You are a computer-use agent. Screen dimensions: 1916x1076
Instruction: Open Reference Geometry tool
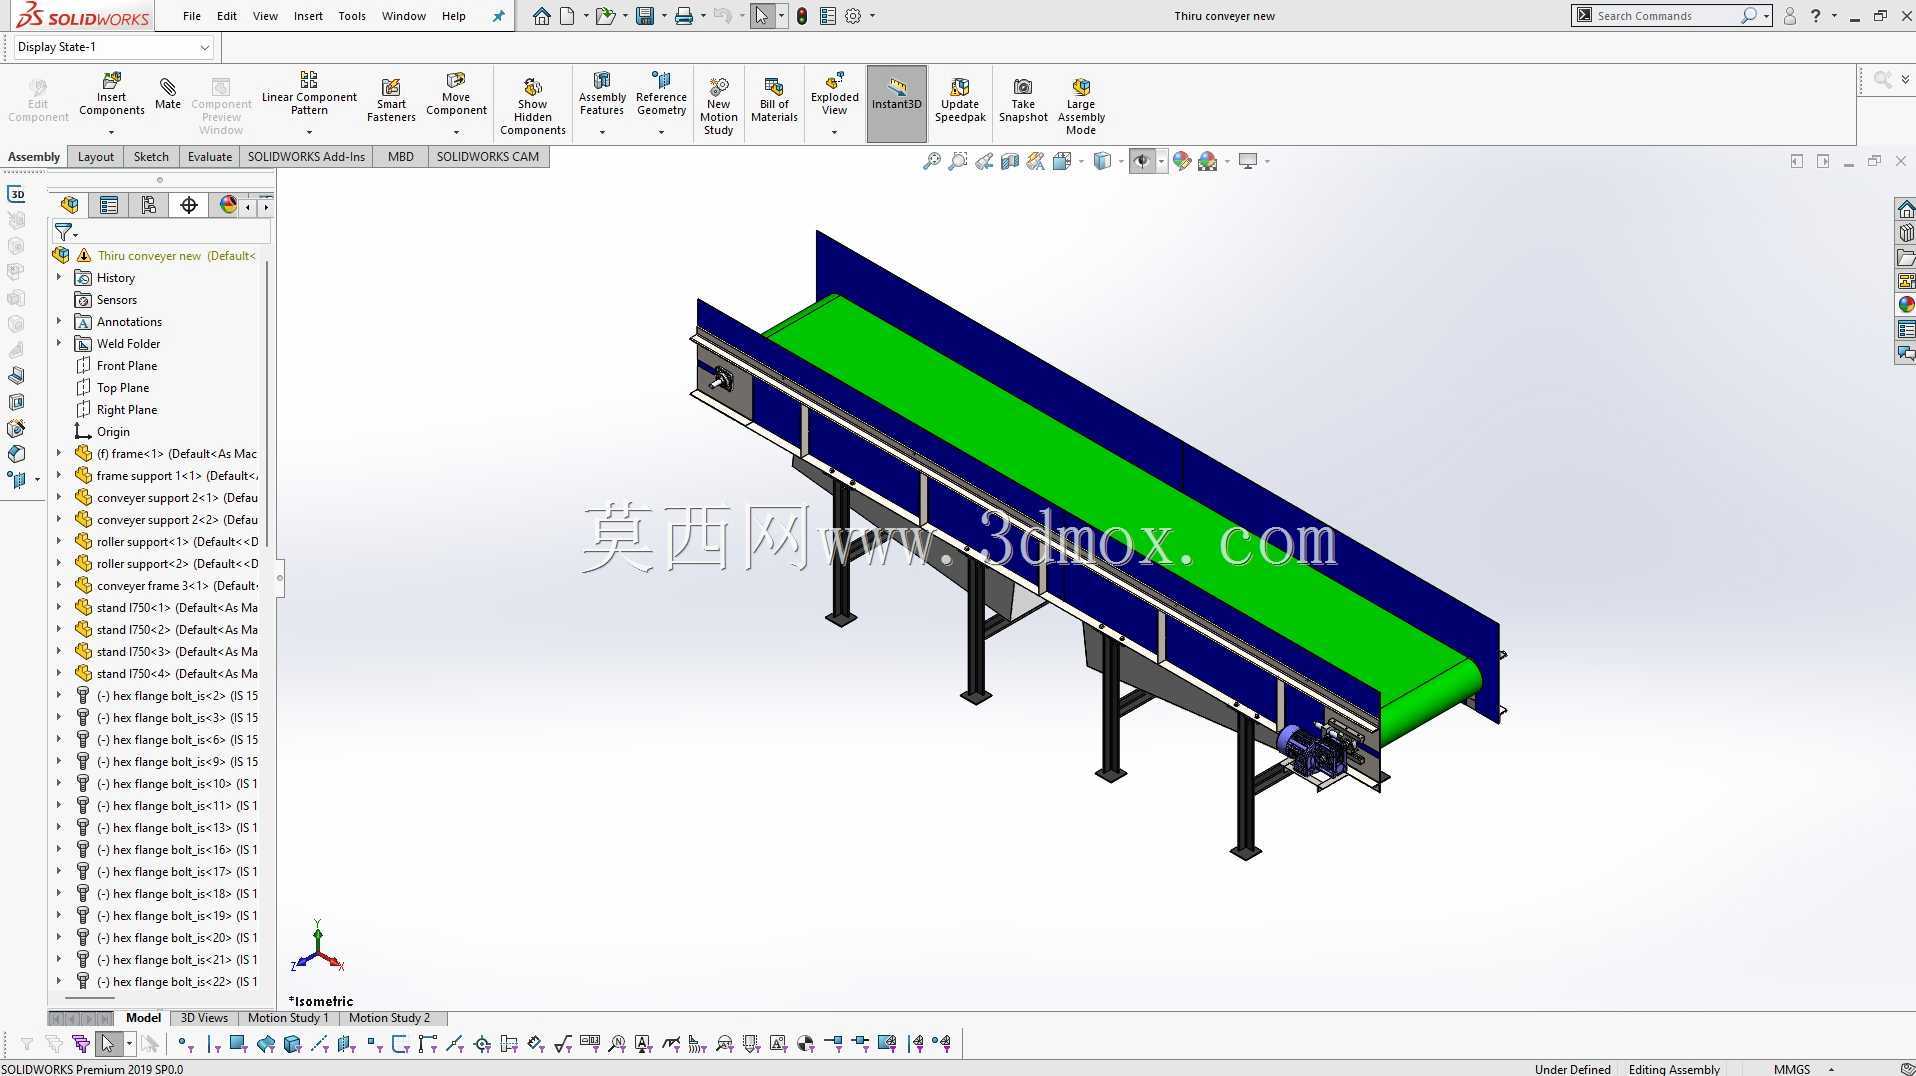(661, 95)
